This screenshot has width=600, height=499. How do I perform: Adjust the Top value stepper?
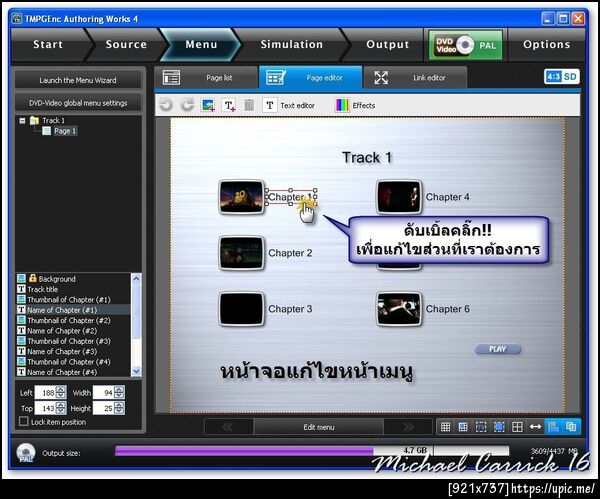61,408
